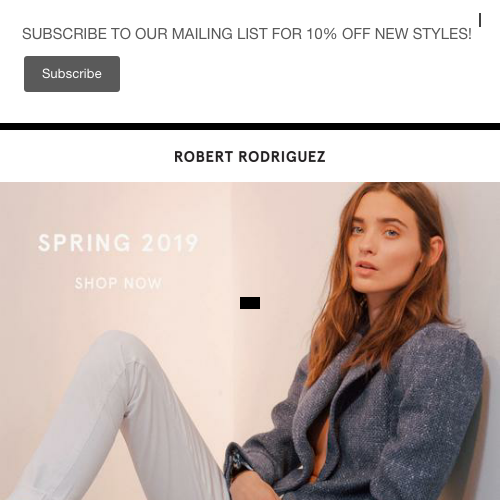Click the model's face in the hero photo
This screenshot has height=500, width=500.
tap(380, 243)
